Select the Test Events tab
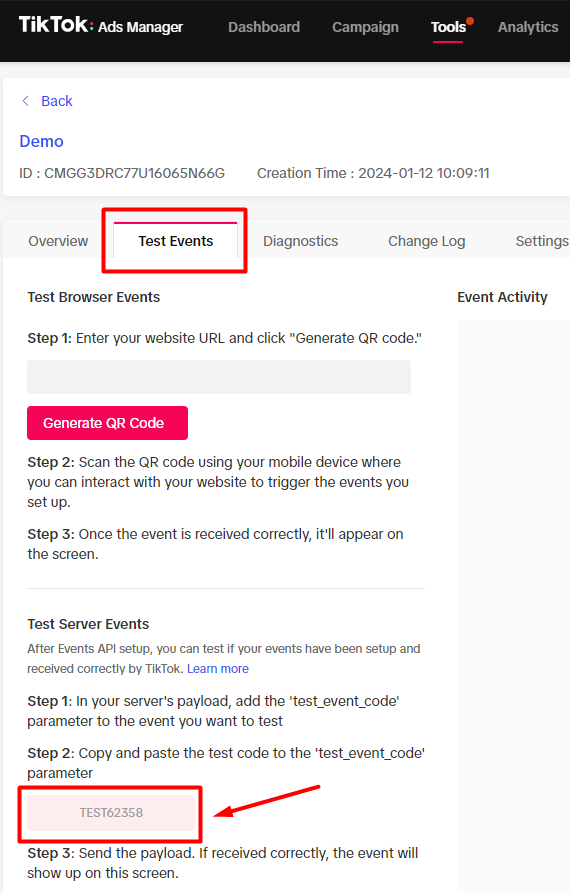The image size is (570, 892). tap(176, 241)
